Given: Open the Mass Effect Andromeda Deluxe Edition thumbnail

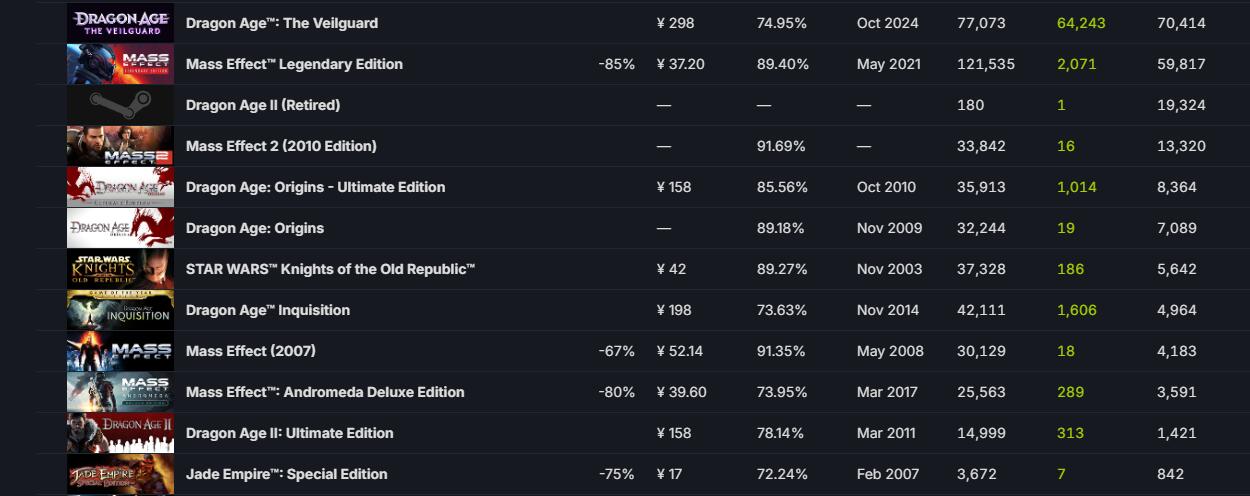Looking at the screenshot, I should click(x=120, y=392).
